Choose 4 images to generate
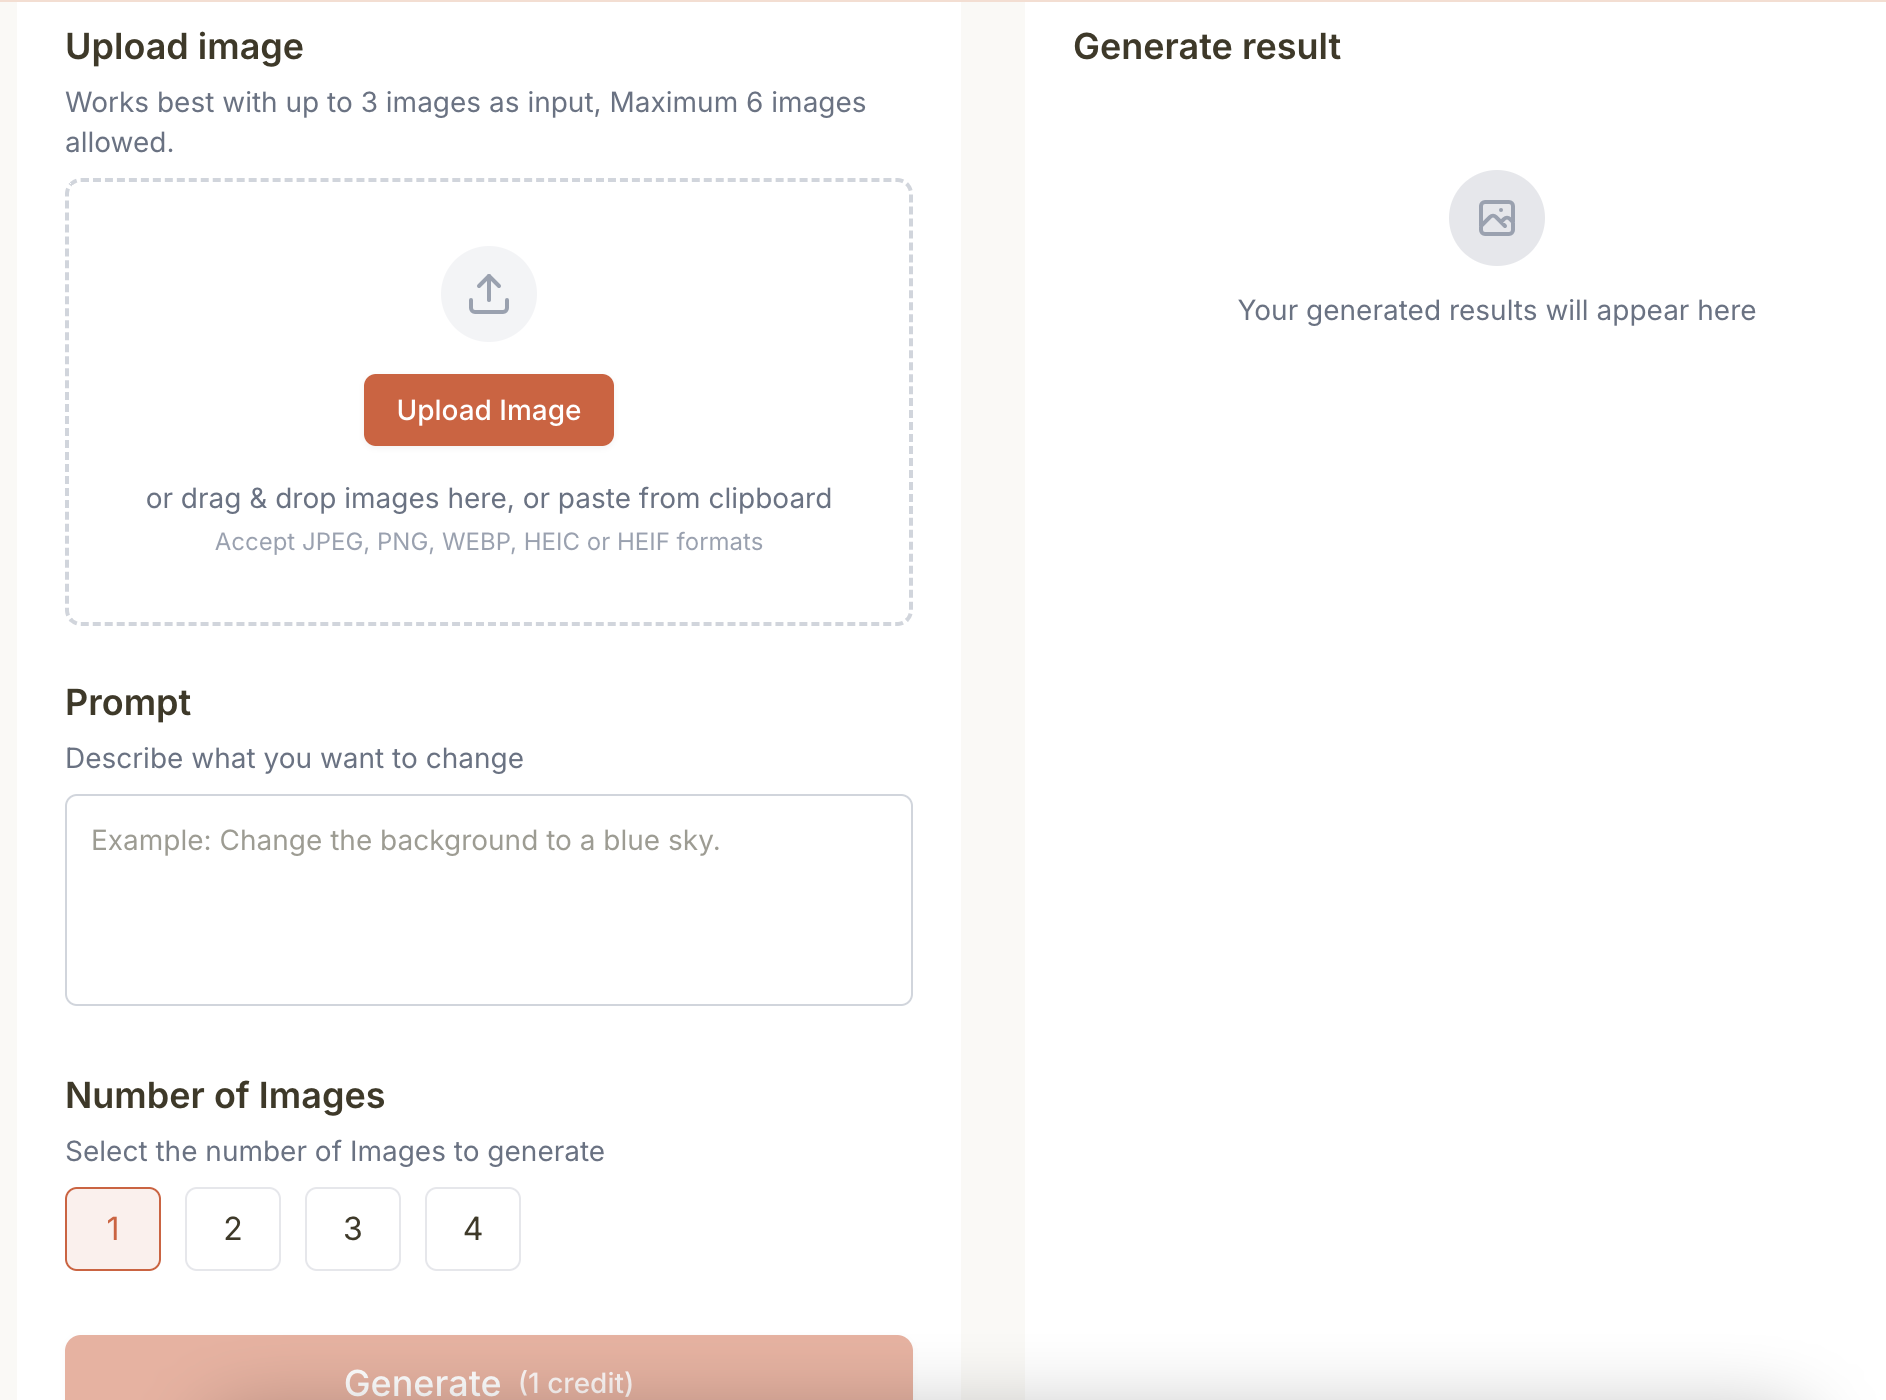The image size is (1886, 1400). click(x=473, y=1229)
